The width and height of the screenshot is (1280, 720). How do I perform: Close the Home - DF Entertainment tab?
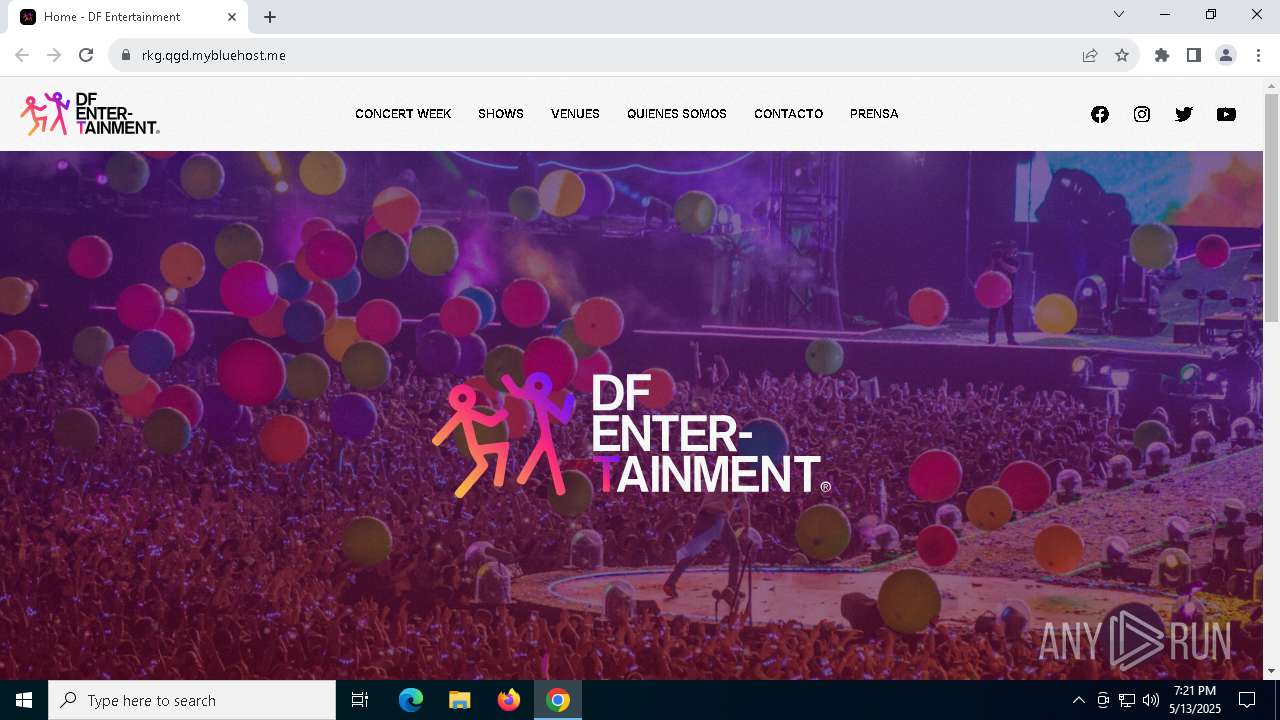pyautogui.click(x=232, y=17)
